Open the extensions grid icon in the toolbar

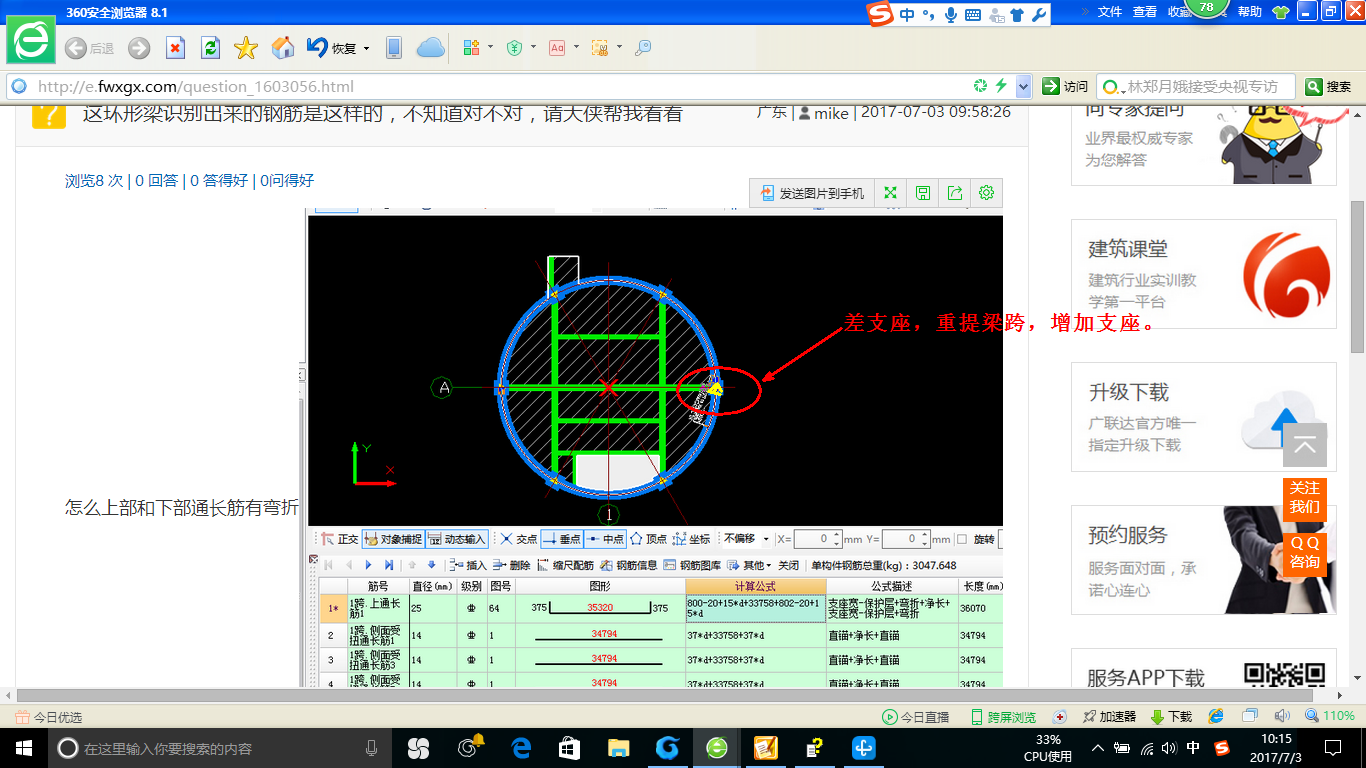click(472, 47)
